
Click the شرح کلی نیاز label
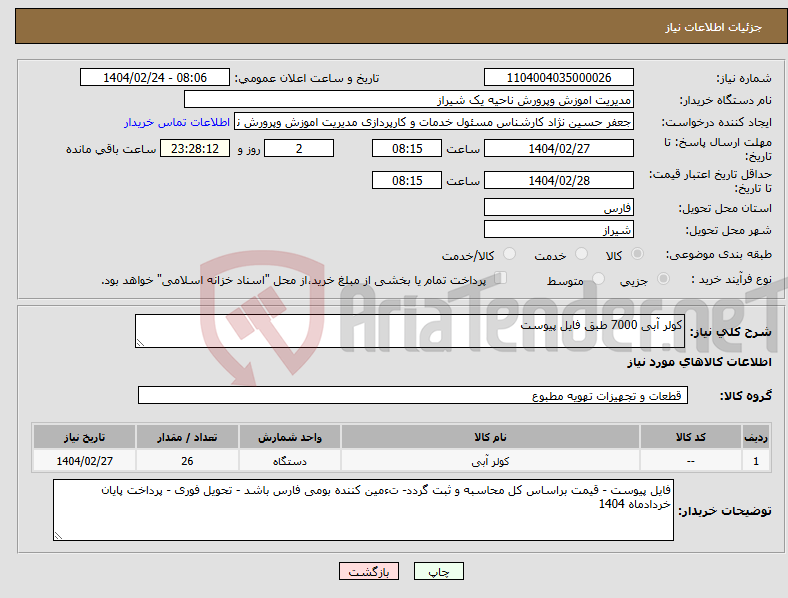click(x=730, y=332)
